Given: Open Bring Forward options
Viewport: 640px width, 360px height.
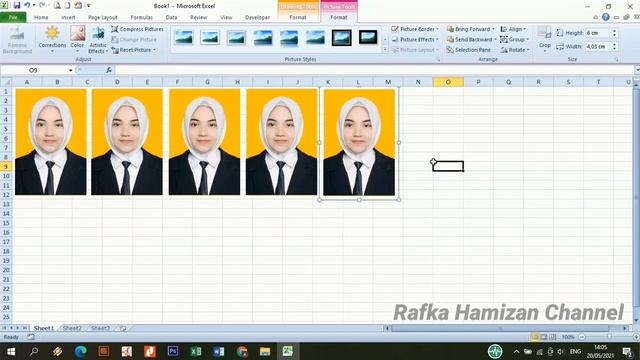Looking at the screenshot, I should pyautogui.click(x=470, y=29).
